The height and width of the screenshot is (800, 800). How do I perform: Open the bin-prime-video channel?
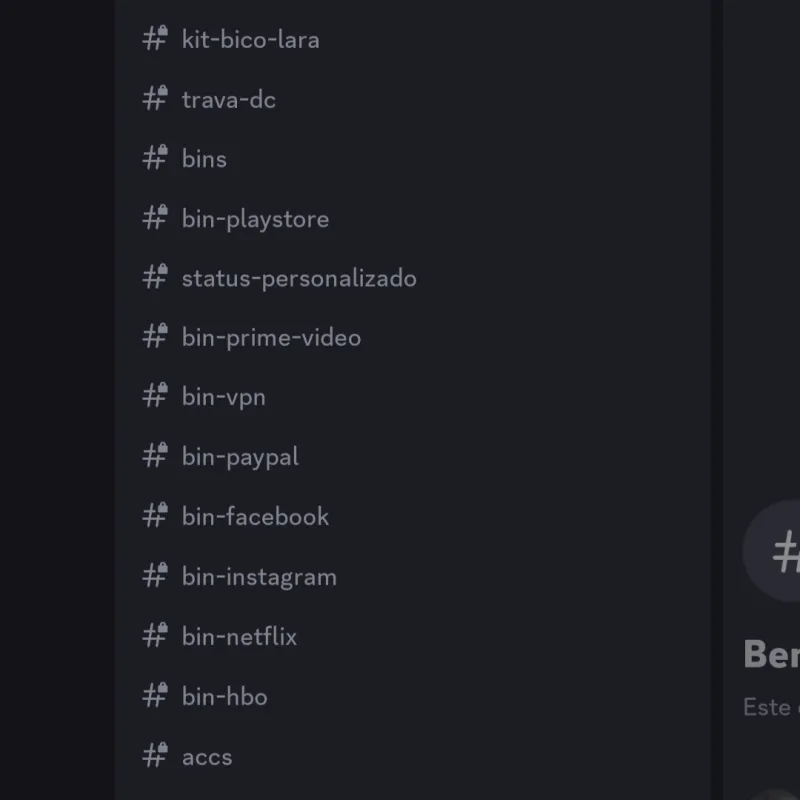(271, 337)
